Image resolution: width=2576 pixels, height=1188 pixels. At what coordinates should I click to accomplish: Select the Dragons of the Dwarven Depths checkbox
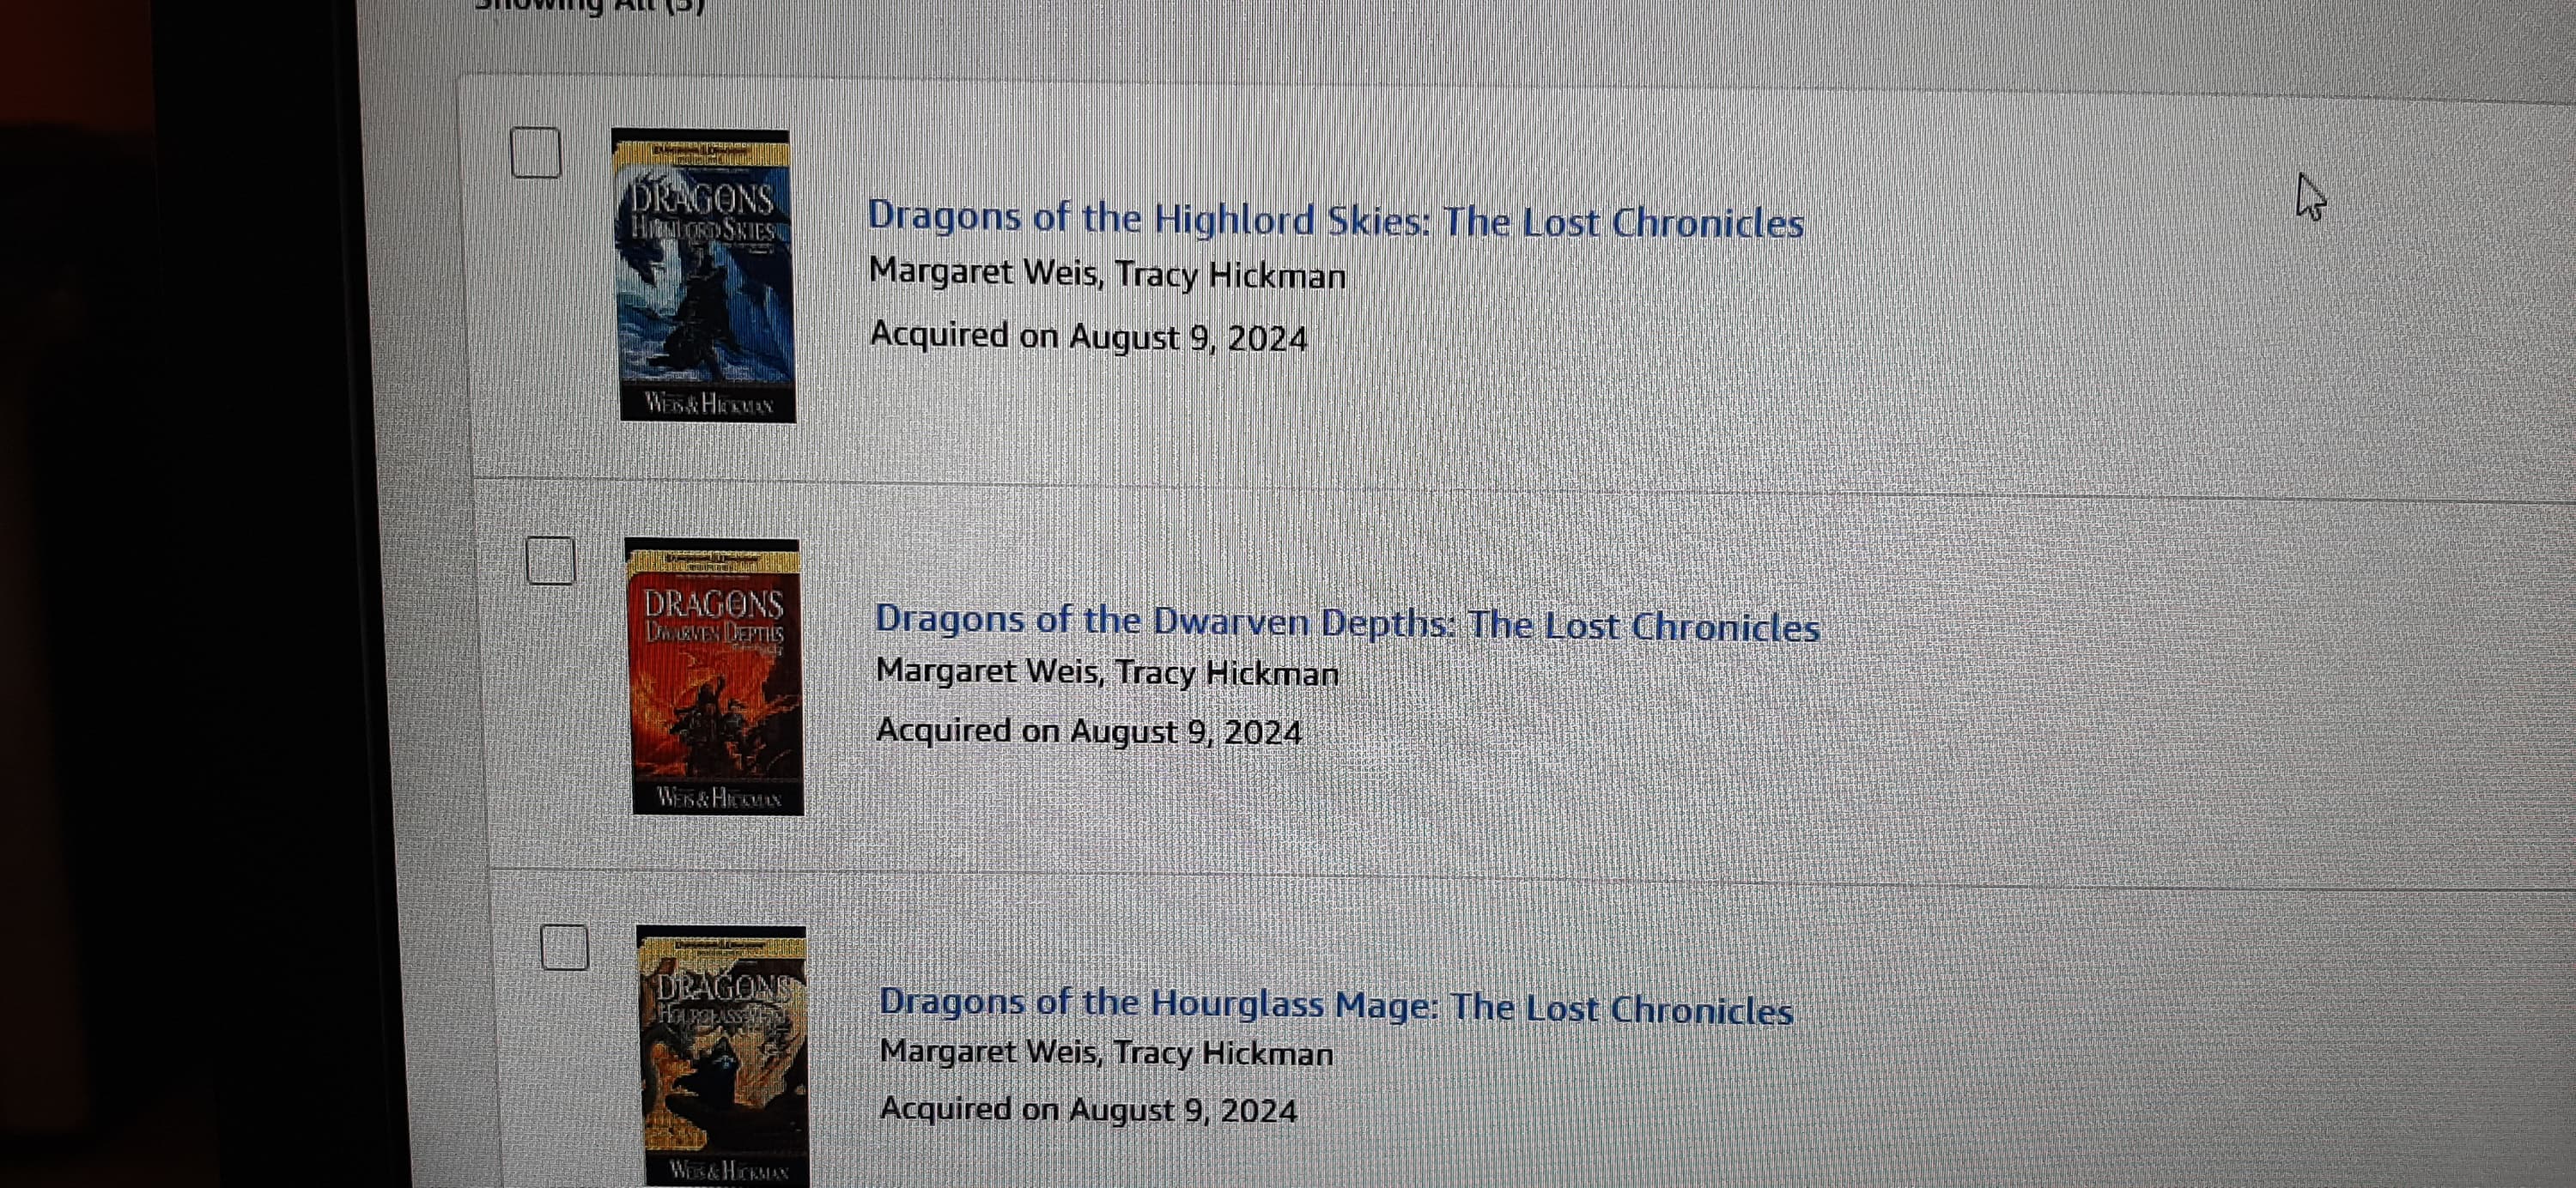click(550, 561)
